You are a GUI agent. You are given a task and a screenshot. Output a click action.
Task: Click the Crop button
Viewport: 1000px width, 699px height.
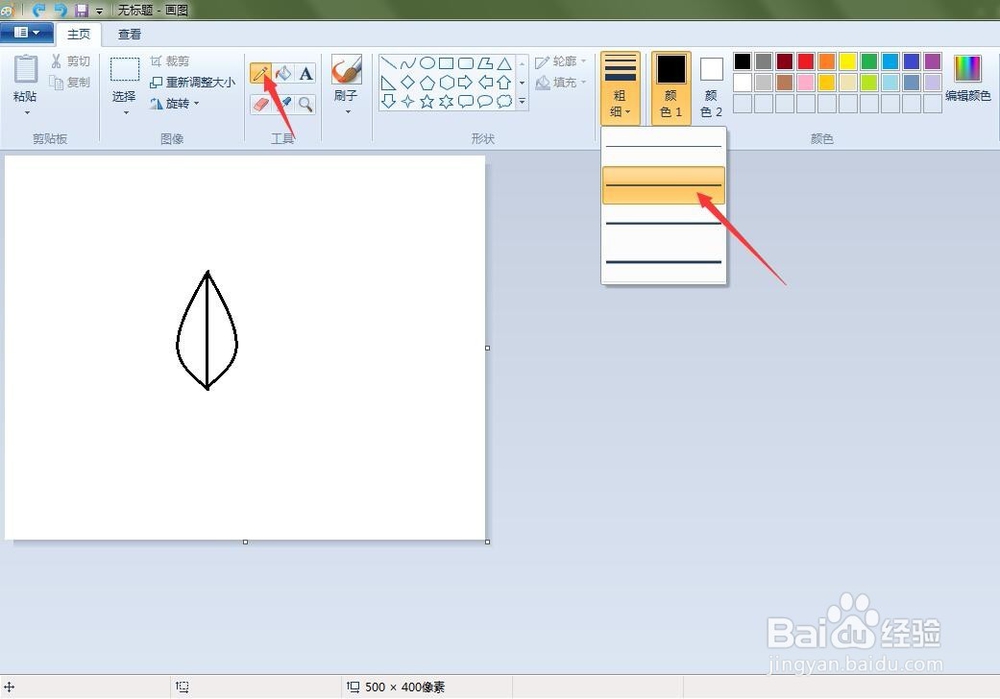click(170, 61)
